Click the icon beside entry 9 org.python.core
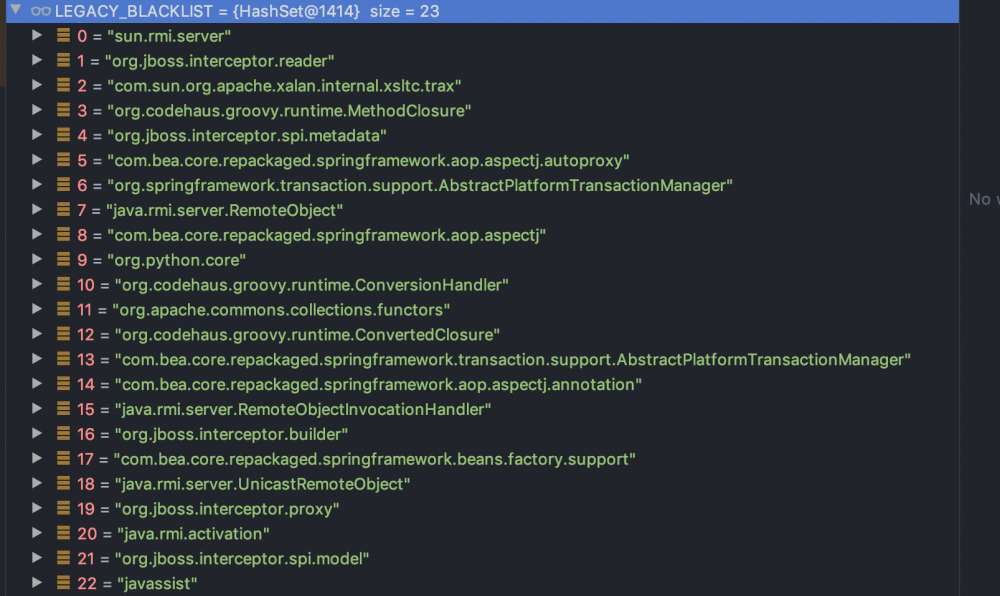The image size is (1000, 596). 64,260
